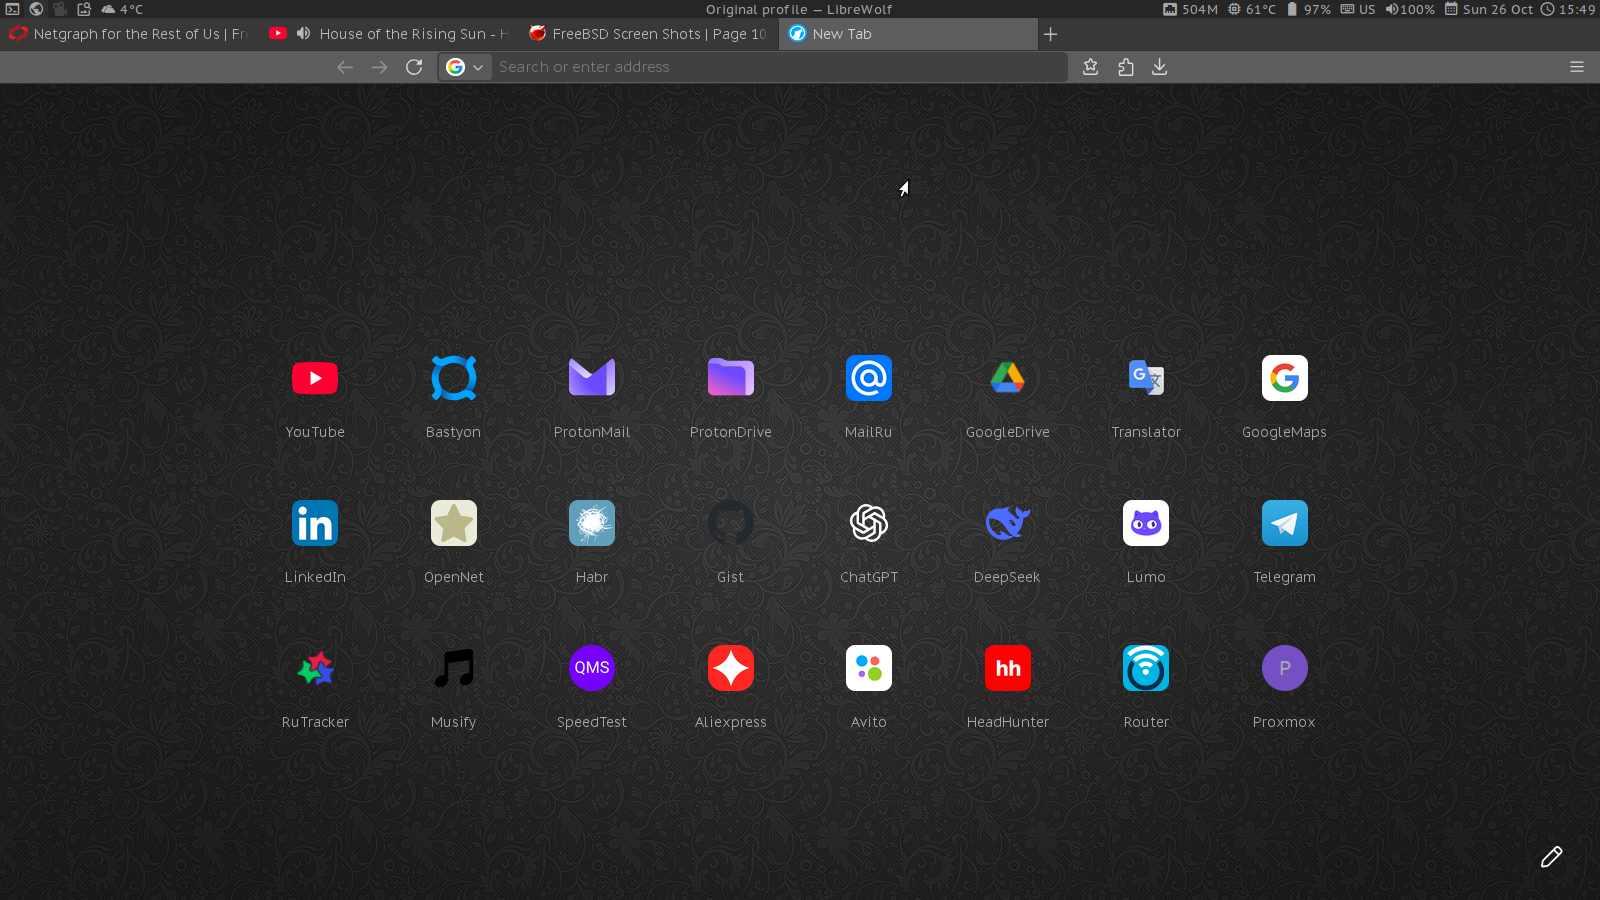Screen dimensions: 1600x900
Task: Open a new tab with the plus button
Action: coord(1050,34)
